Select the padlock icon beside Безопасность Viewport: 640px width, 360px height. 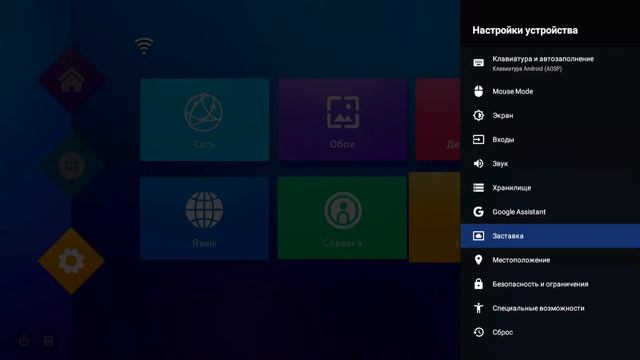[478, 284]
